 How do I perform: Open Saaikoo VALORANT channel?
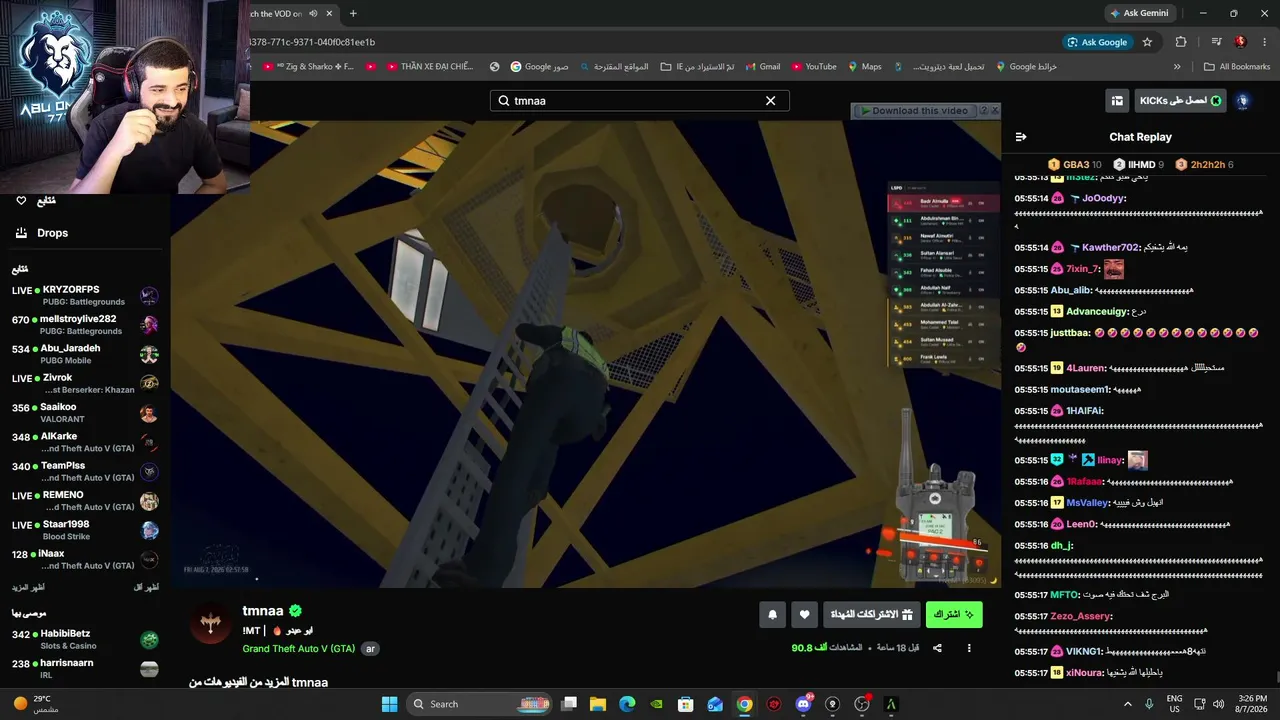85,413
